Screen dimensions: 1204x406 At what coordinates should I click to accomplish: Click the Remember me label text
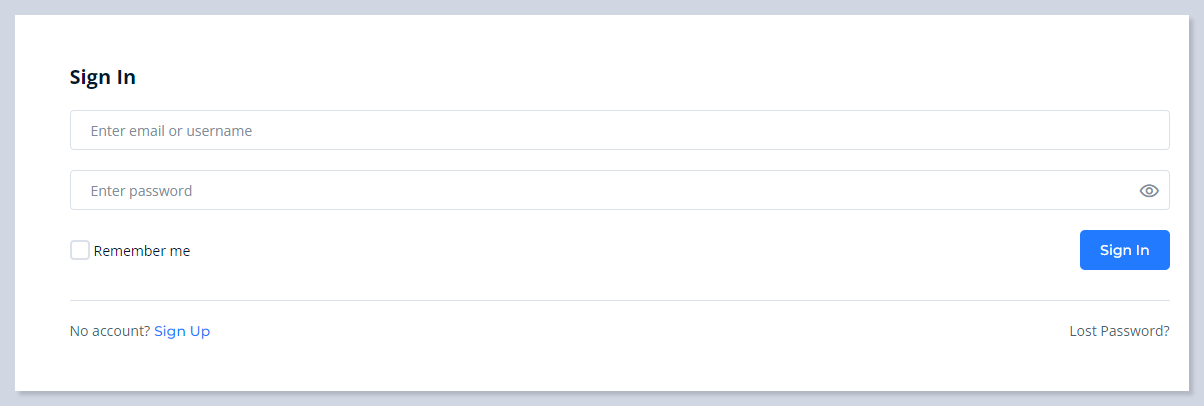pos(141,251)
